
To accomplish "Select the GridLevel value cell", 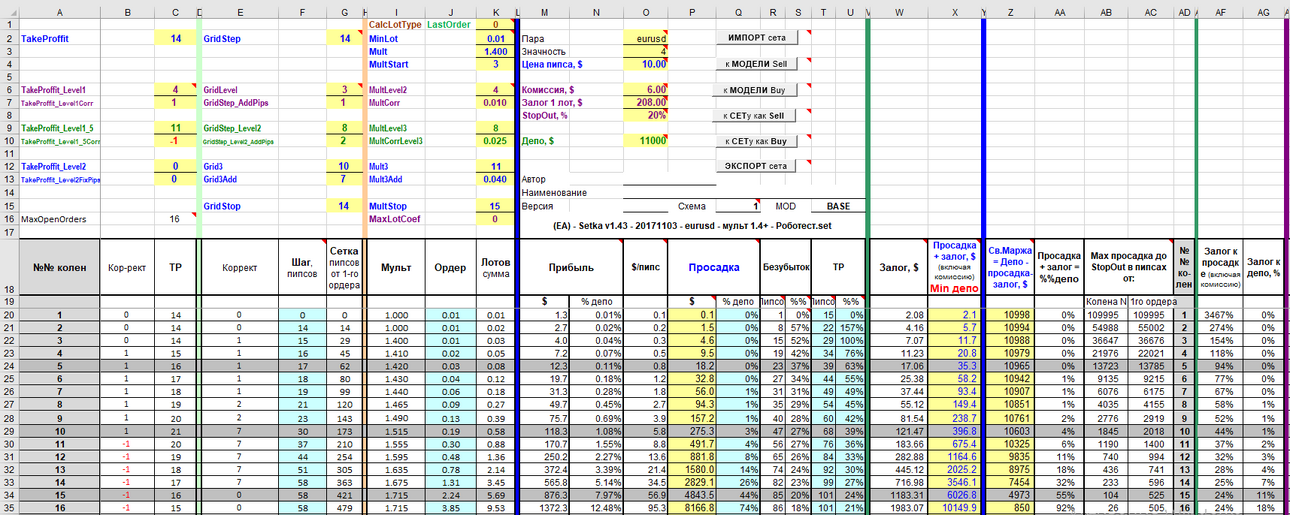I will pyautogui.click(x=345, y=89).
